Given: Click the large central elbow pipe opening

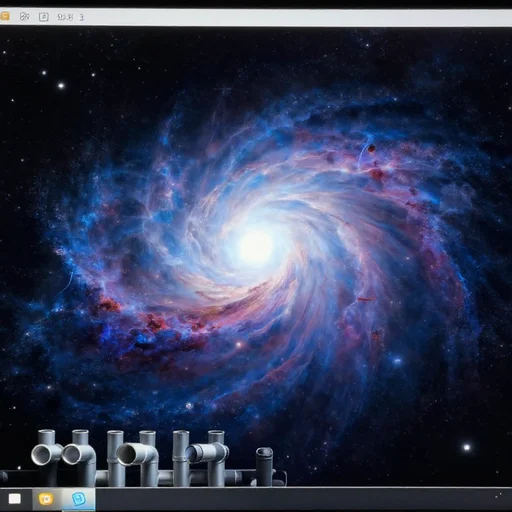Looking at the screenshot, I should pyautogui.click(x=128, y=454).
